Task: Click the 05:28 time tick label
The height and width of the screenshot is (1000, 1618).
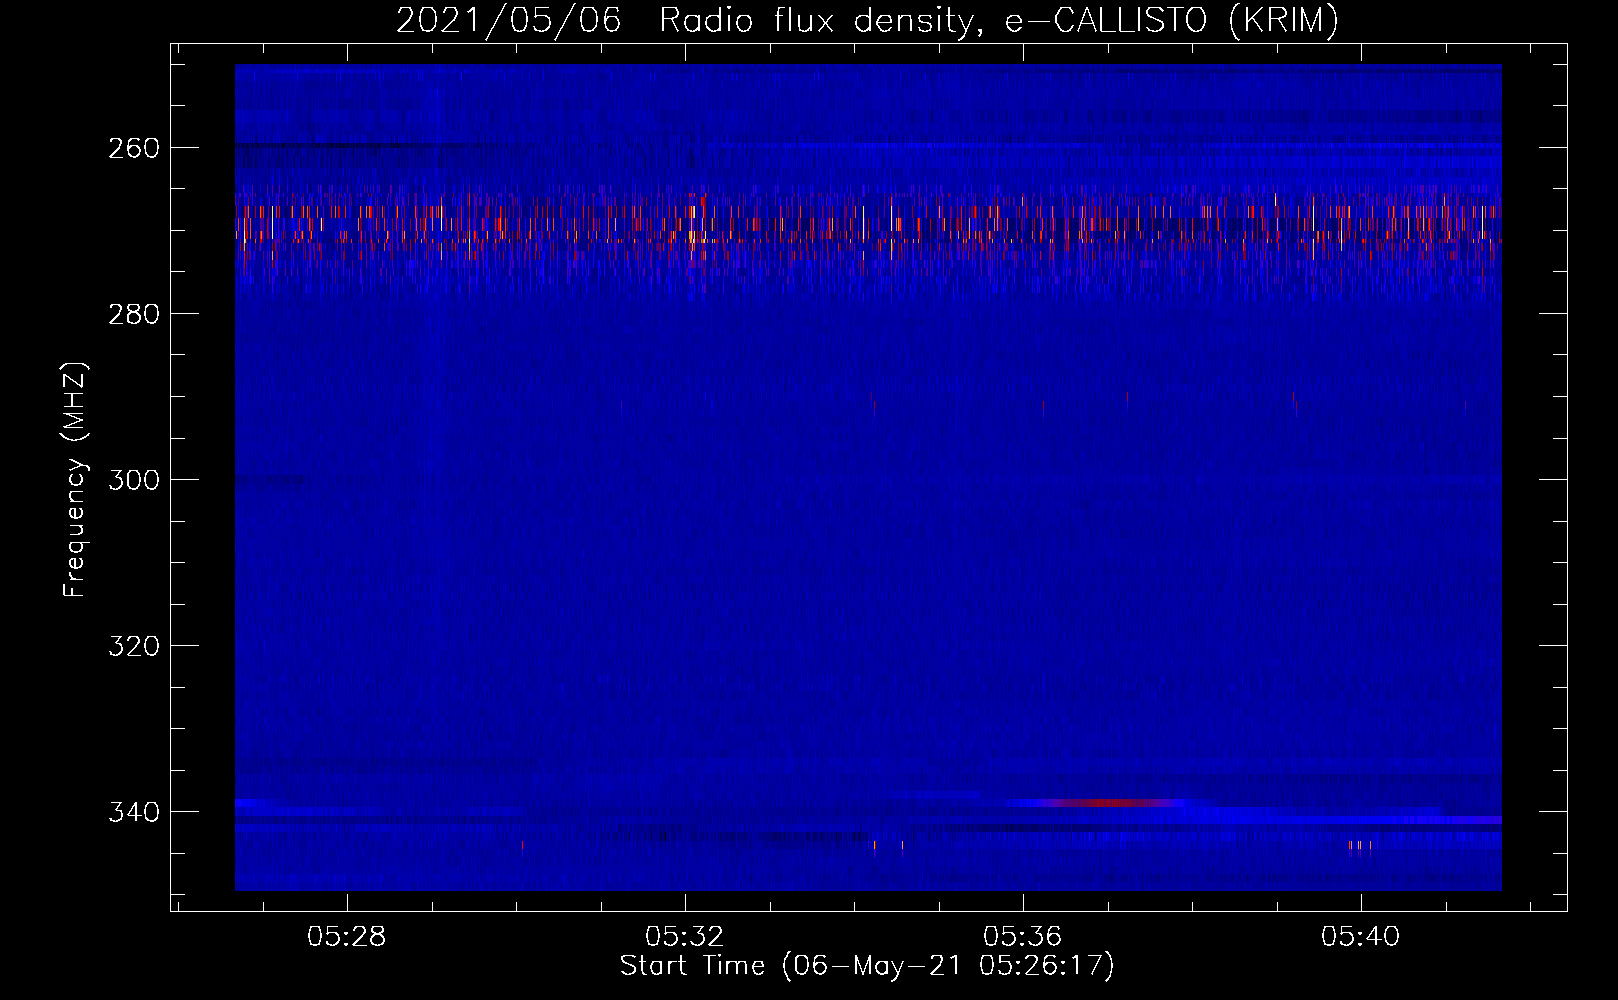Action: tap(347, 937)
